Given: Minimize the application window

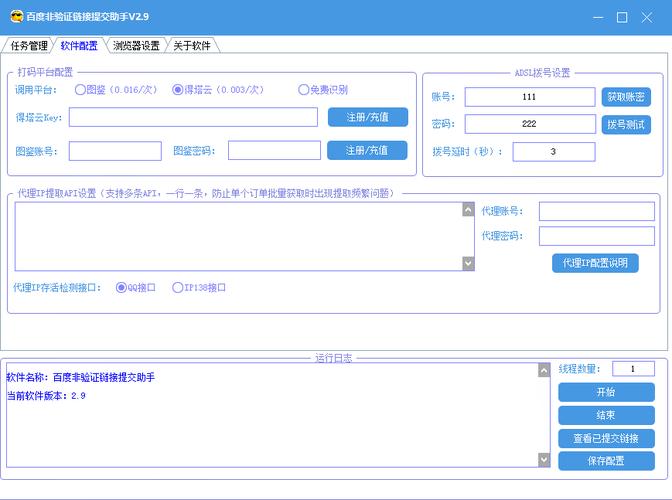Looking at the screenshot, I should click(598, 18).
